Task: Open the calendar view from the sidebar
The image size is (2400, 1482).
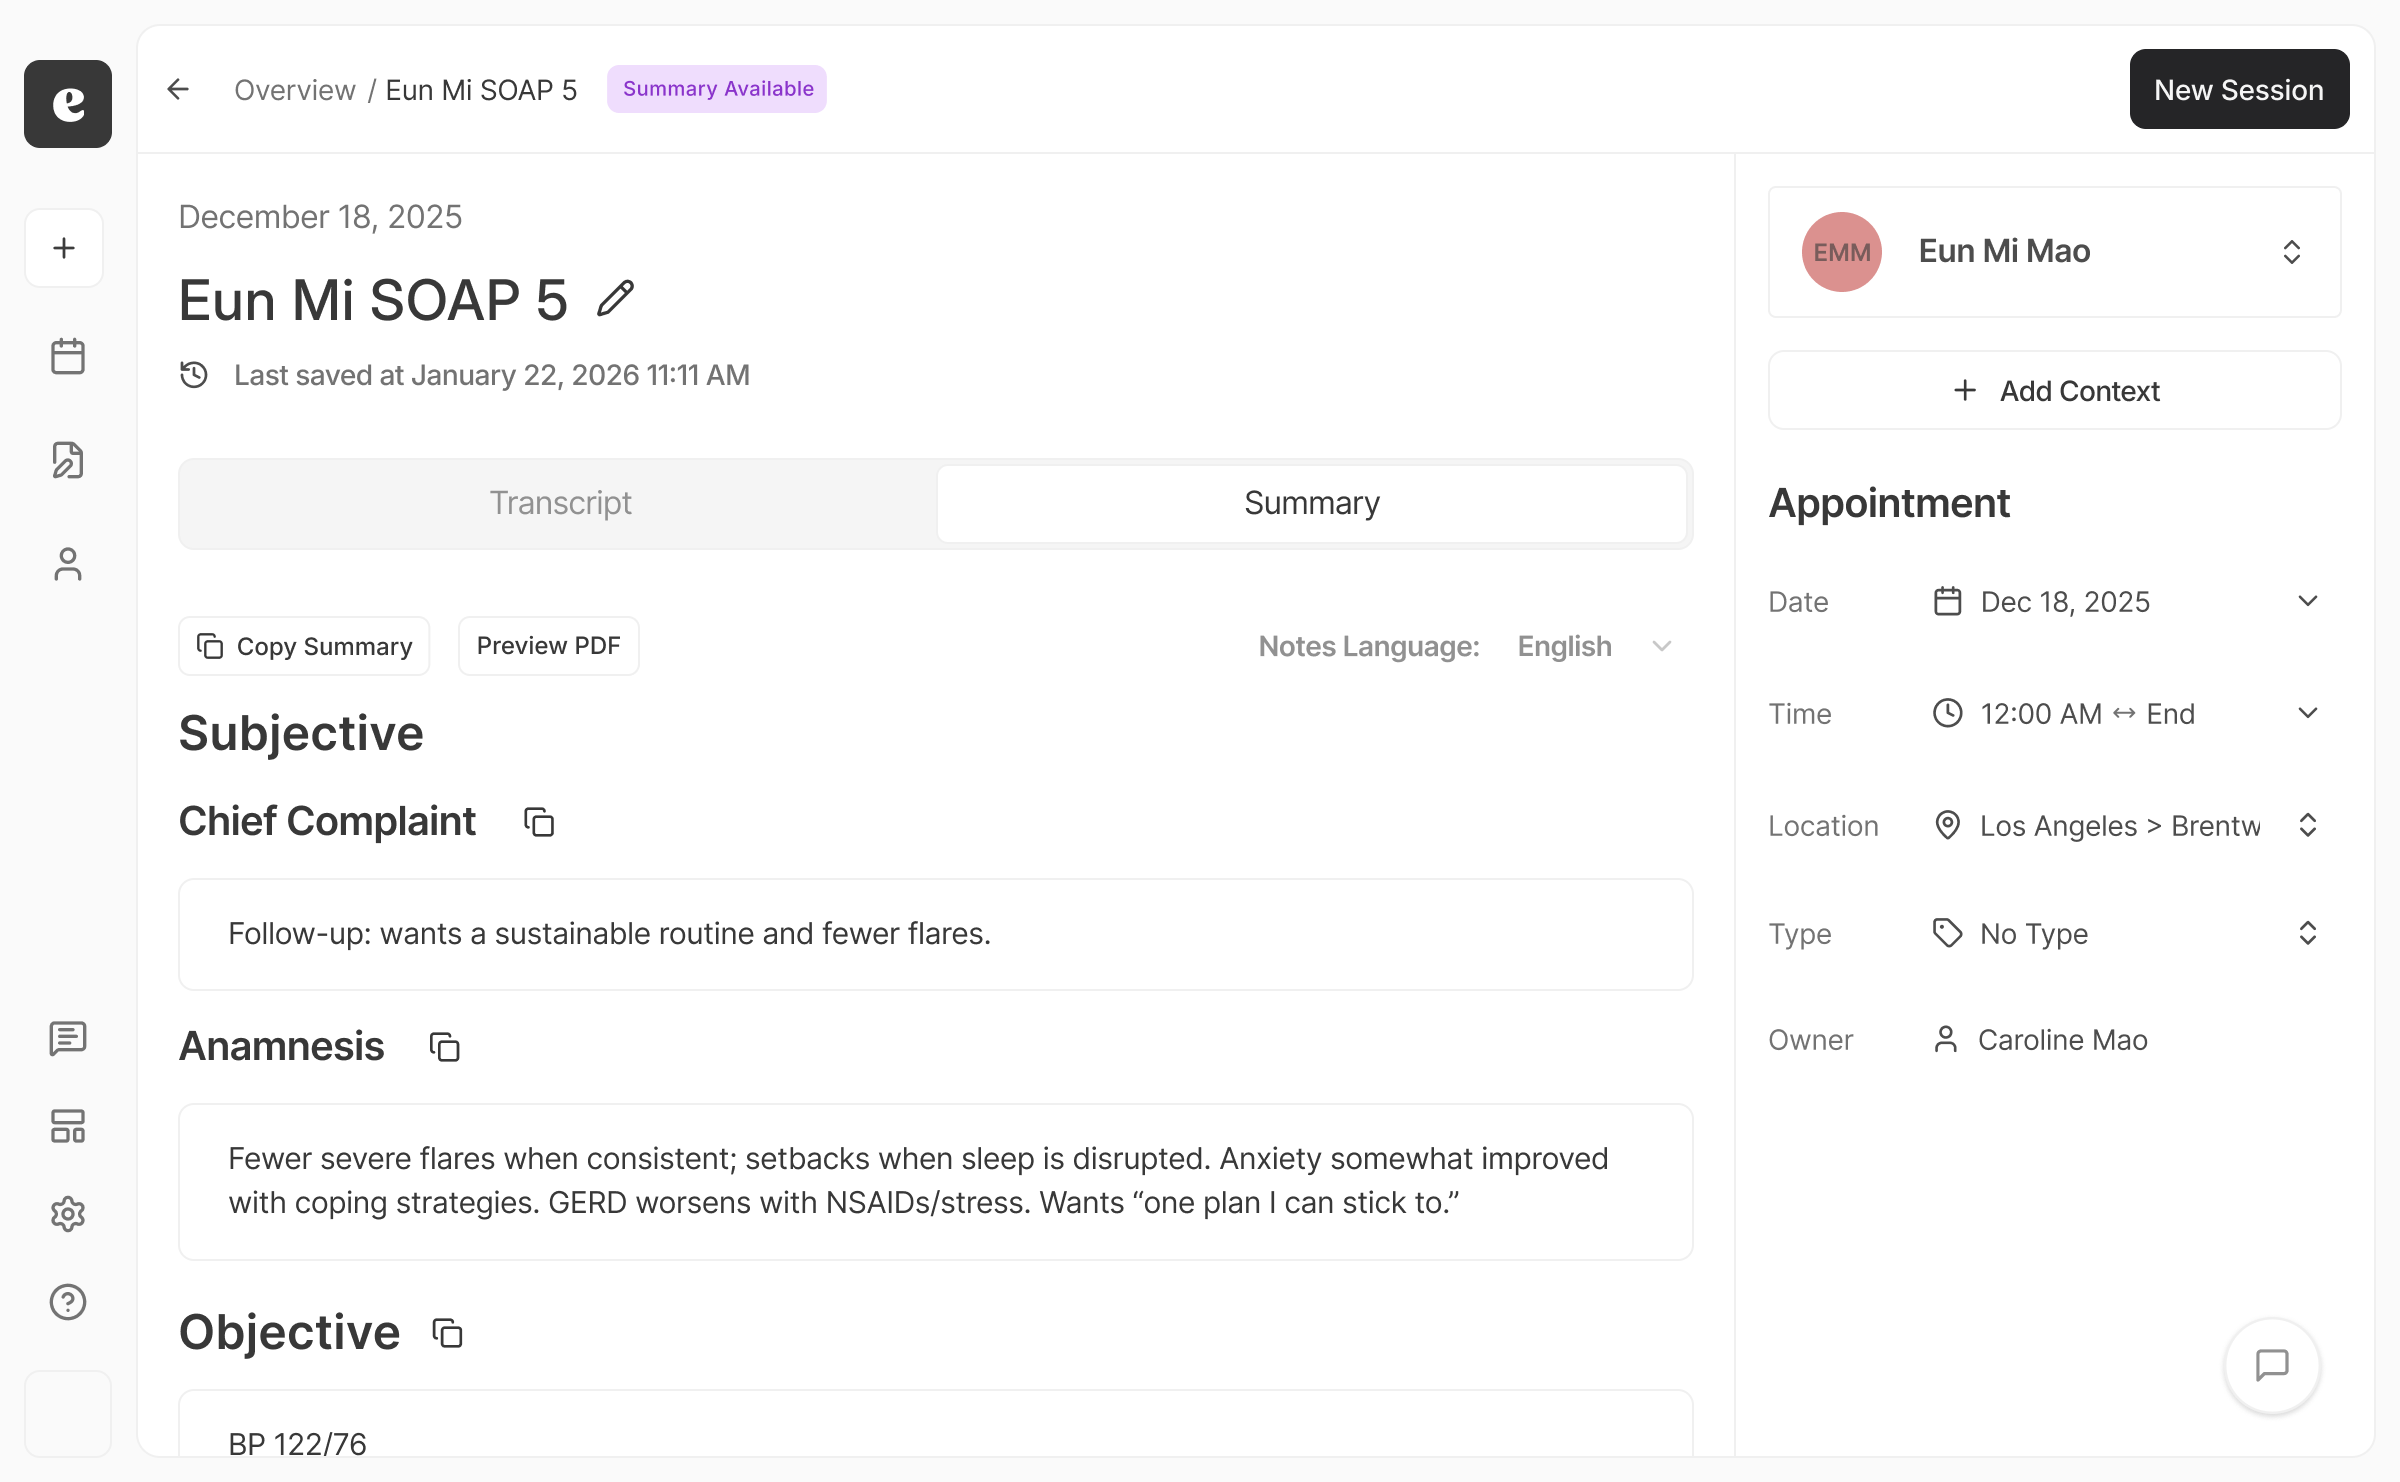Action: click(x=68, y=356)
